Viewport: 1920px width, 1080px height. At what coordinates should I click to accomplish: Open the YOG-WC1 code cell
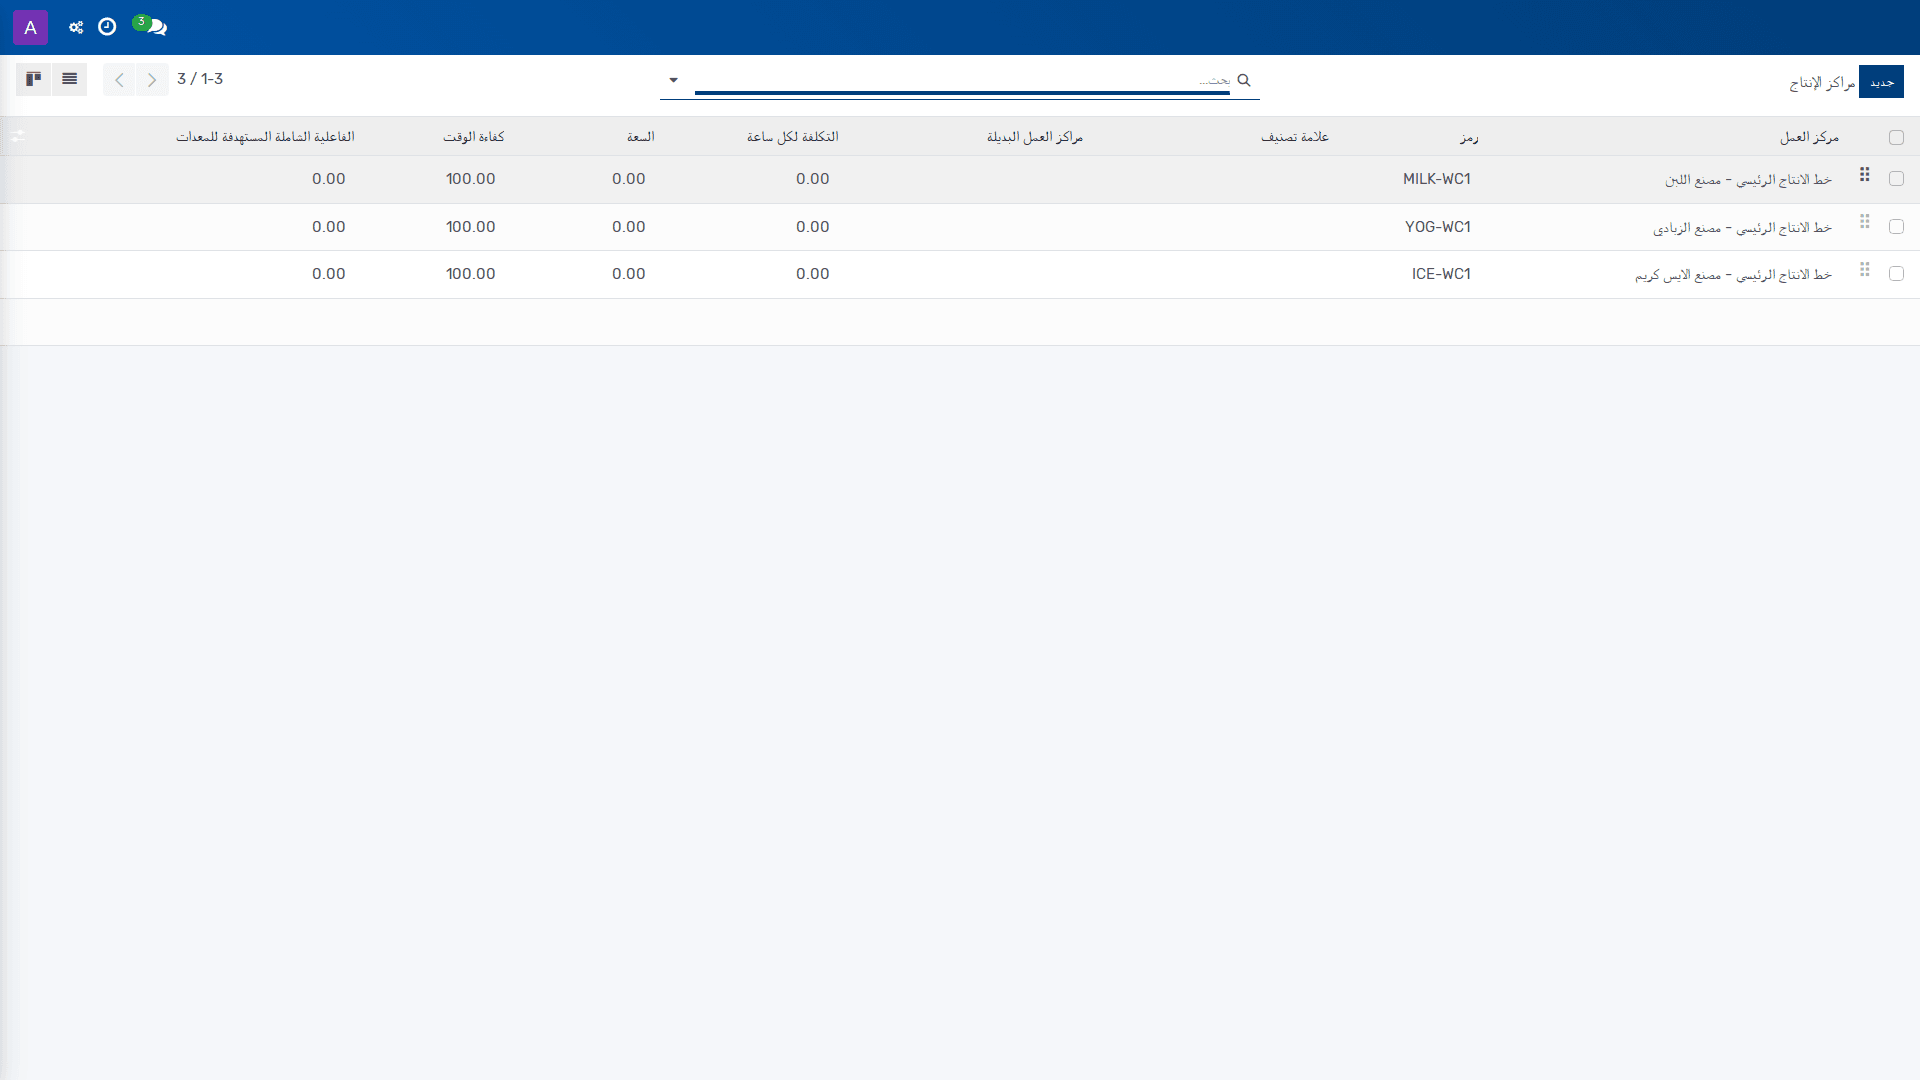click(1438, 227)
